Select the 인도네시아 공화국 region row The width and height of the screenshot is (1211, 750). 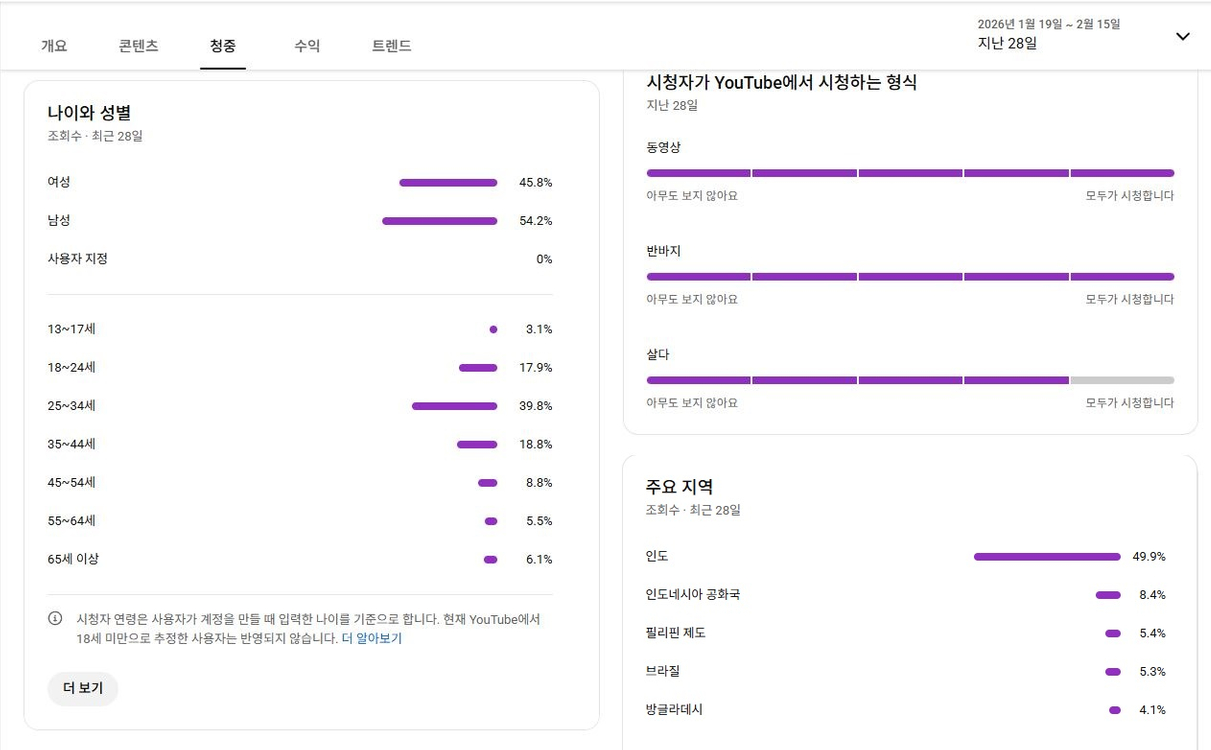1107,594
